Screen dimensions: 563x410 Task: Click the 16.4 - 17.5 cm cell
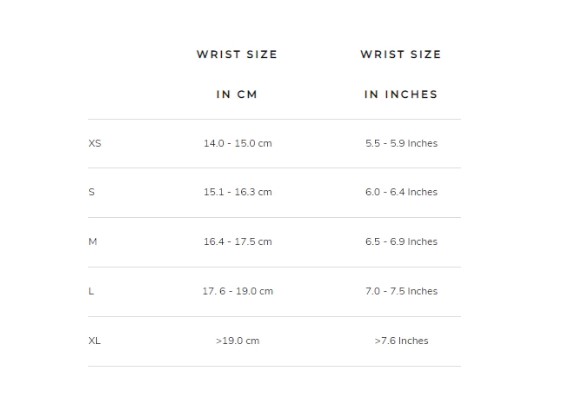pyautogui.click(x=238, y=242)
